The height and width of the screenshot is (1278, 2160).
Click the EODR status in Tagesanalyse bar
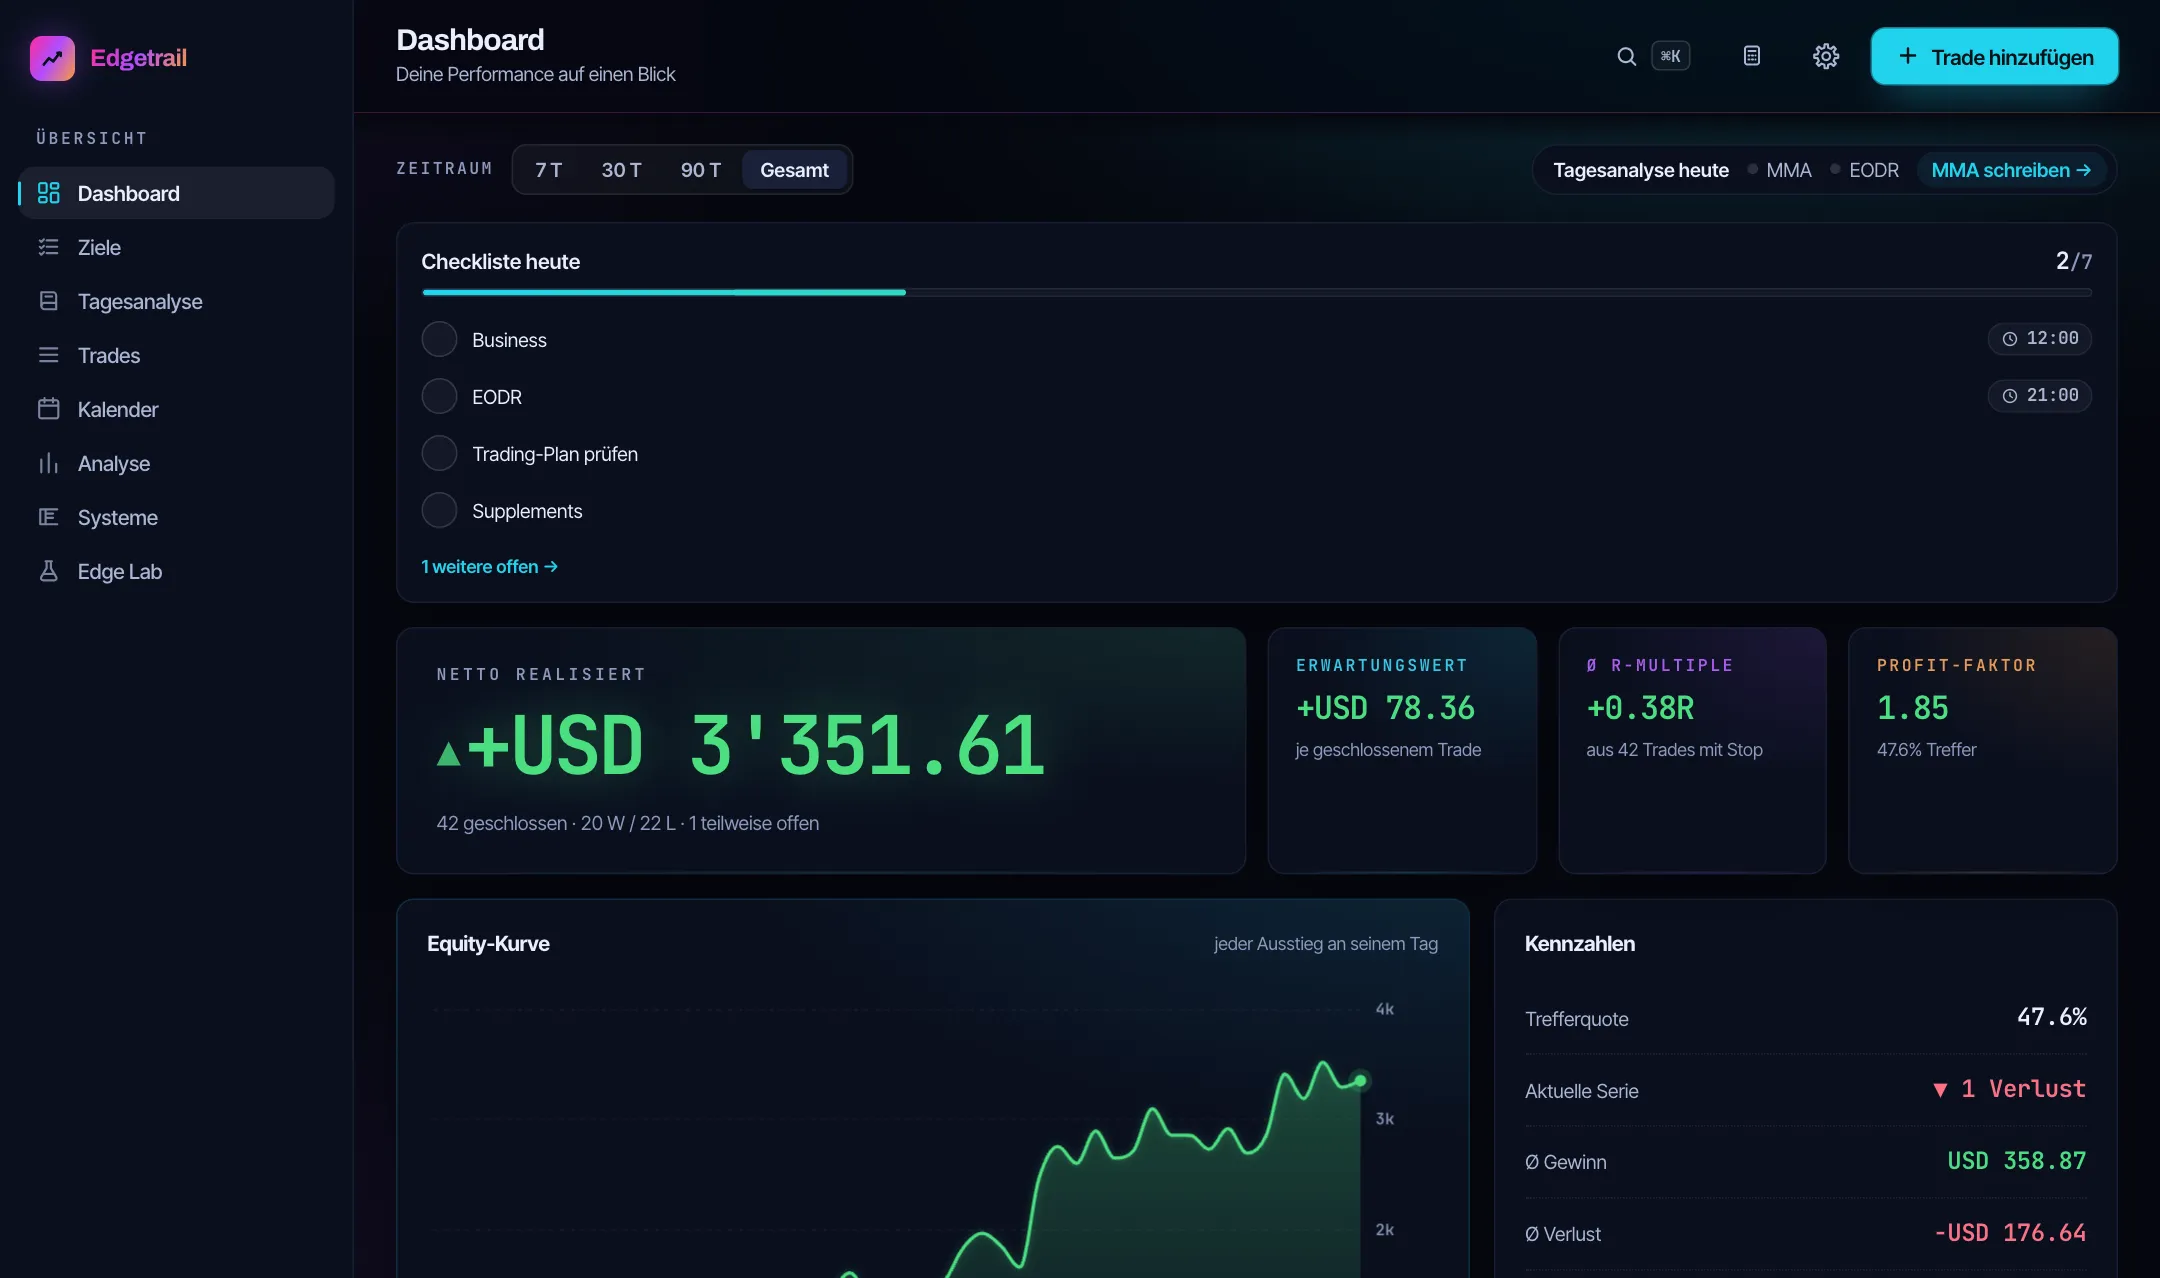click(x=1865, y=170)
